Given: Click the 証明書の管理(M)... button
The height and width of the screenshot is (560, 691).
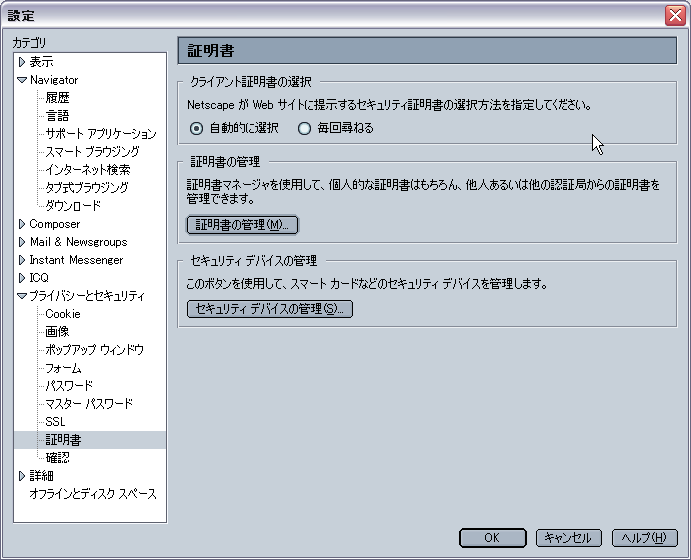Looking at the screenshot, I should click(x=242, y=225).
